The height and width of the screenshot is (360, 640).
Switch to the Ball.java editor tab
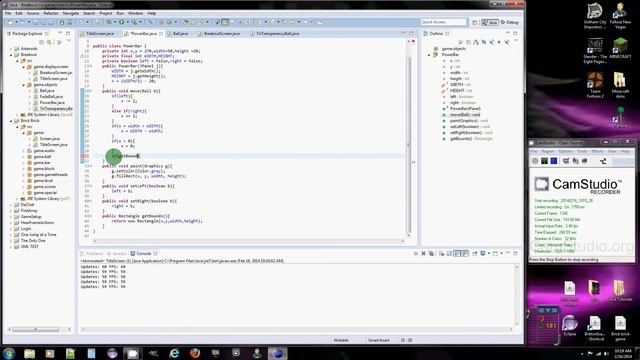(180, 33)
